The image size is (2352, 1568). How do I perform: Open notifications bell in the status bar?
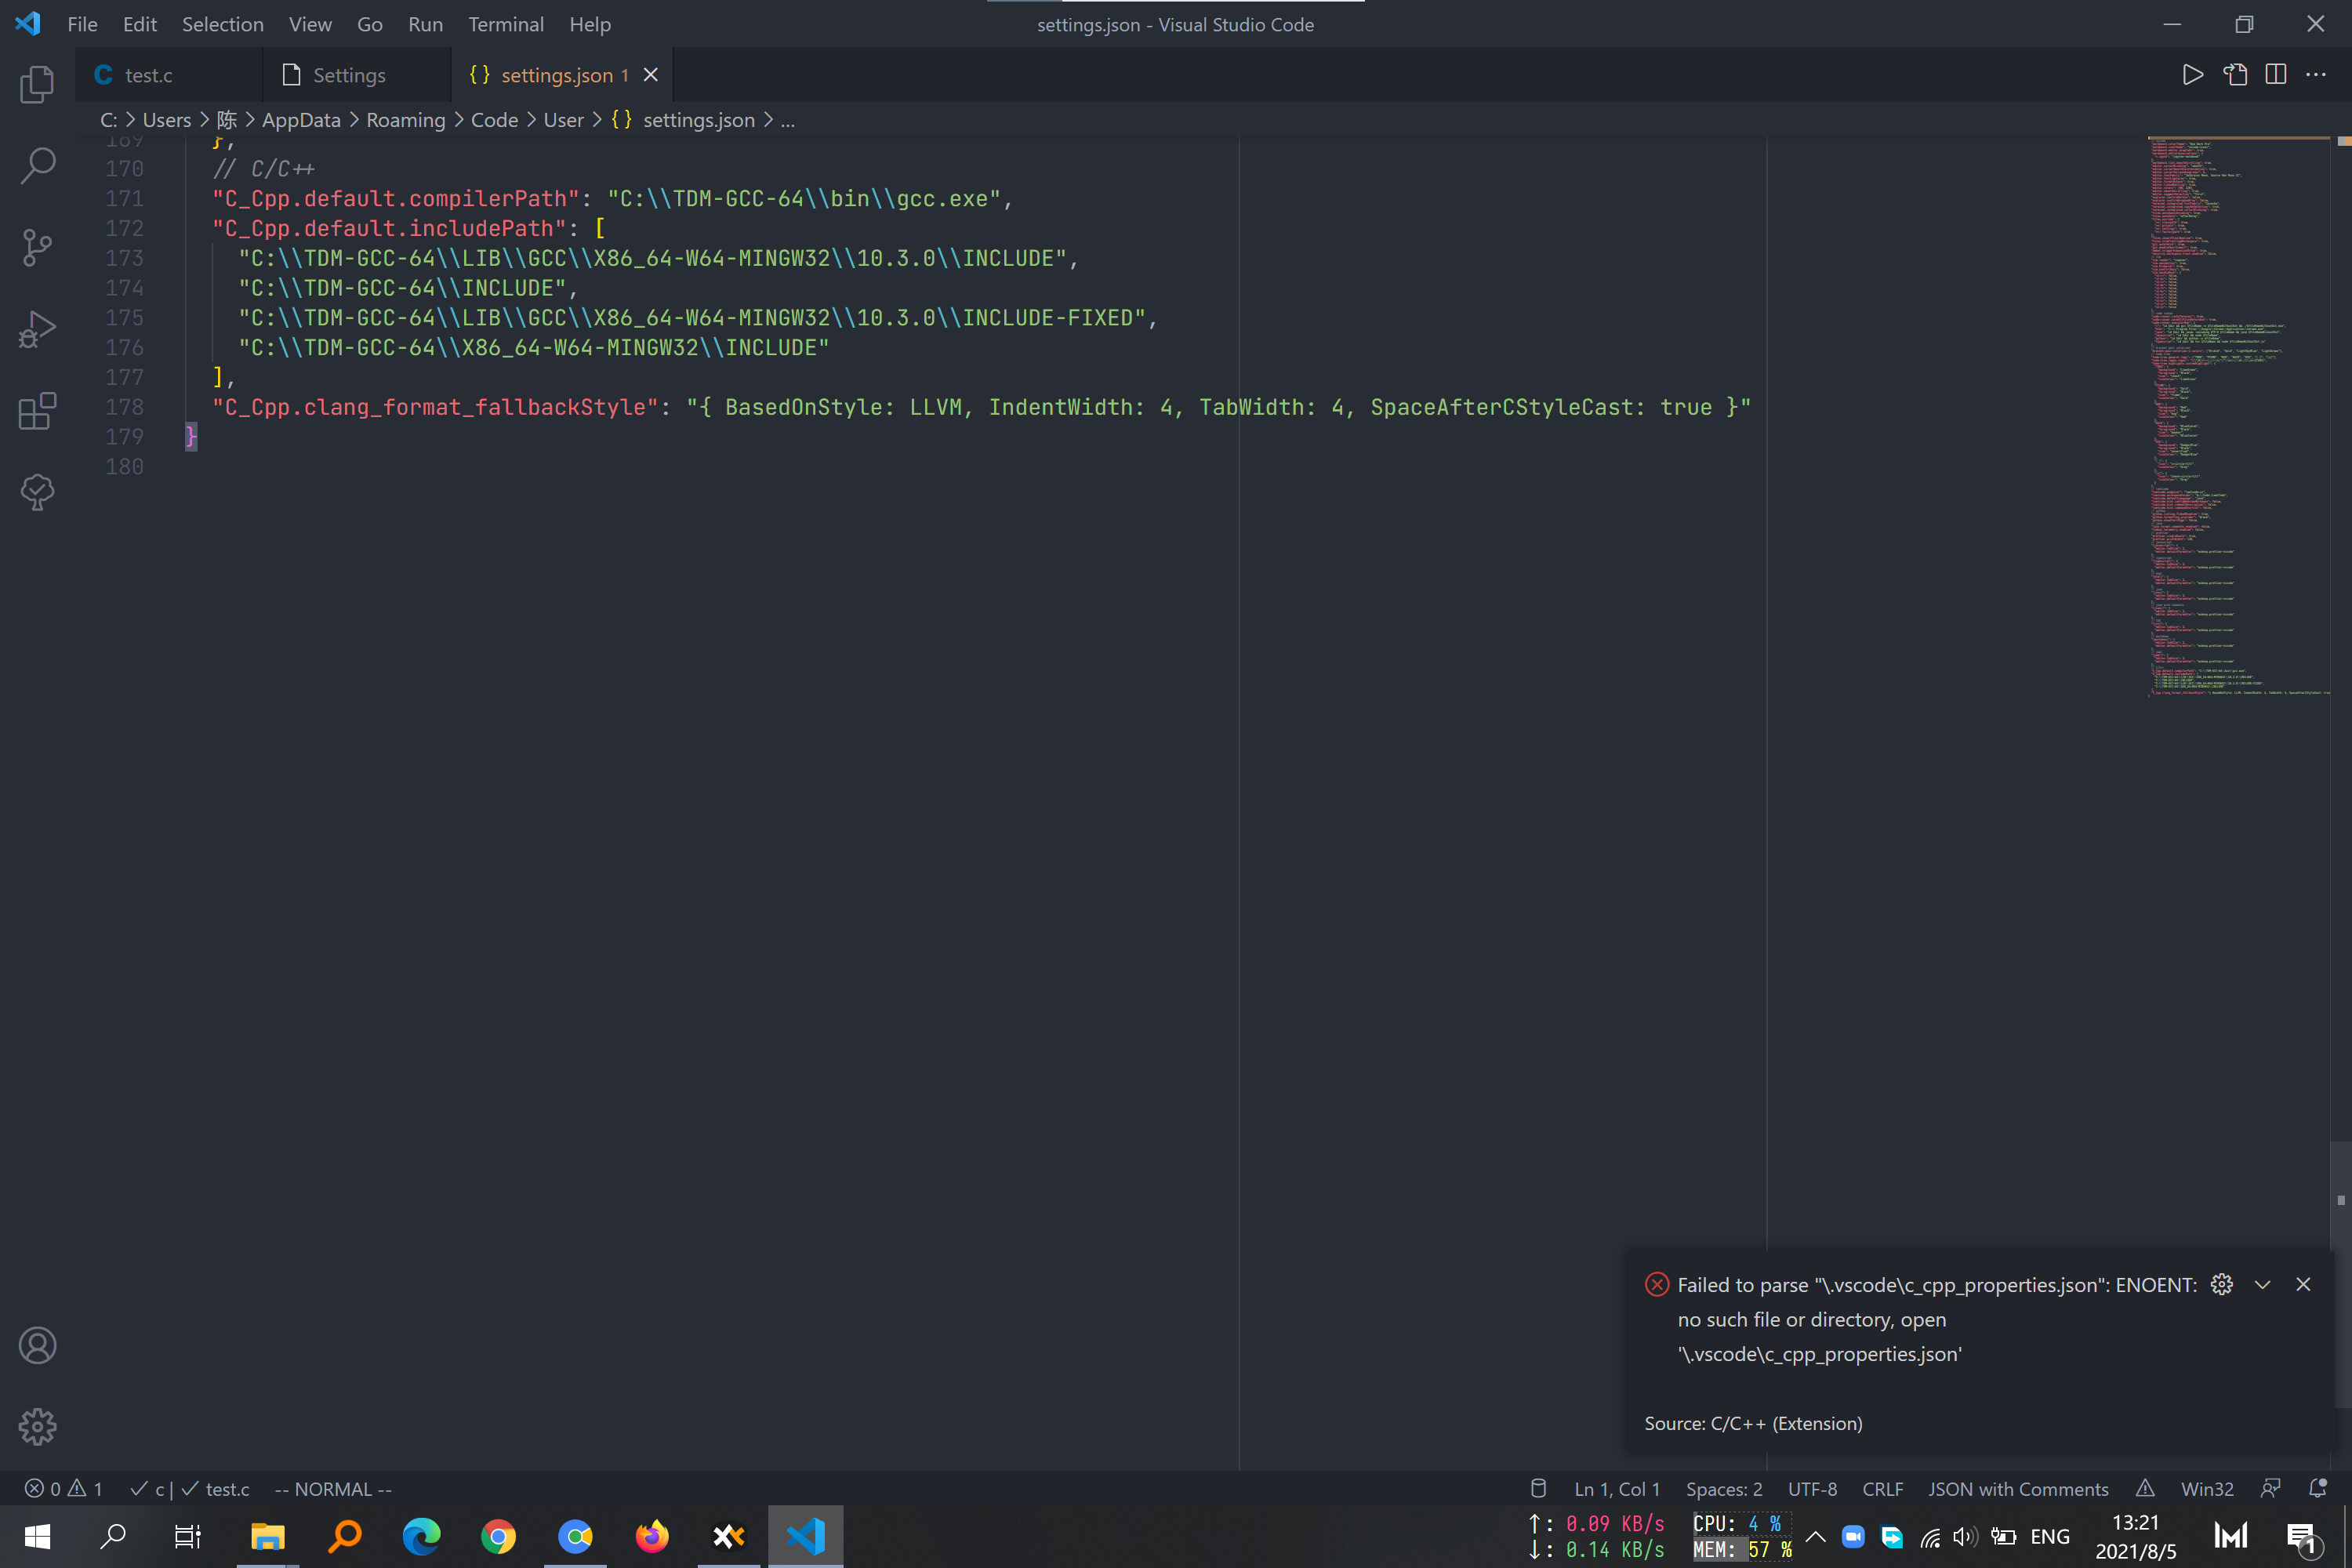[x=2319, y=1488]
